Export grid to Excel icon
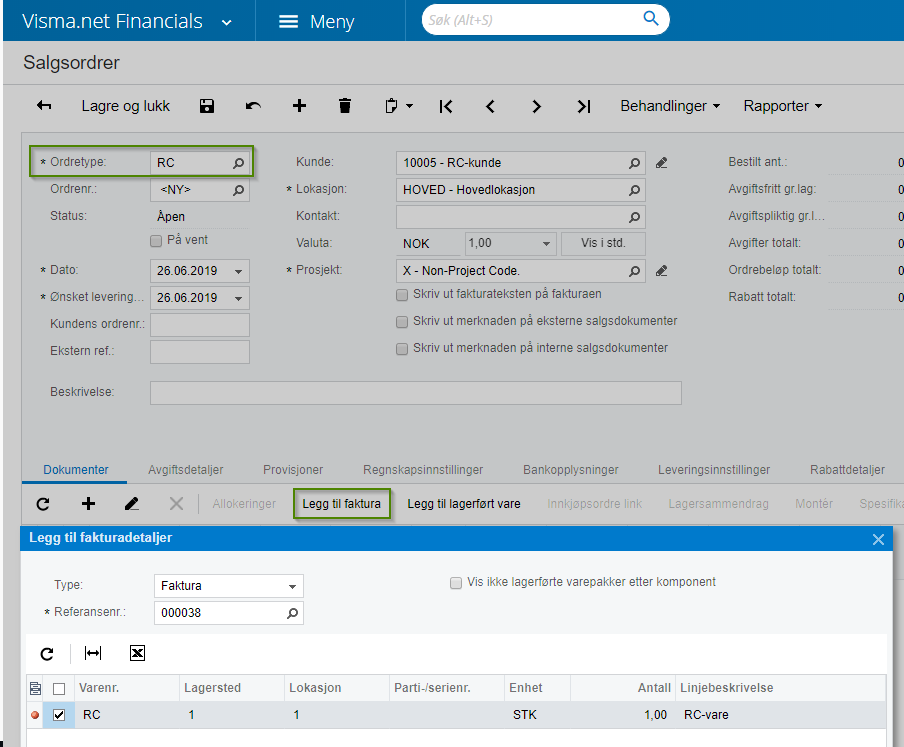This screenshot has height=747, width=904. coord(137,653)
